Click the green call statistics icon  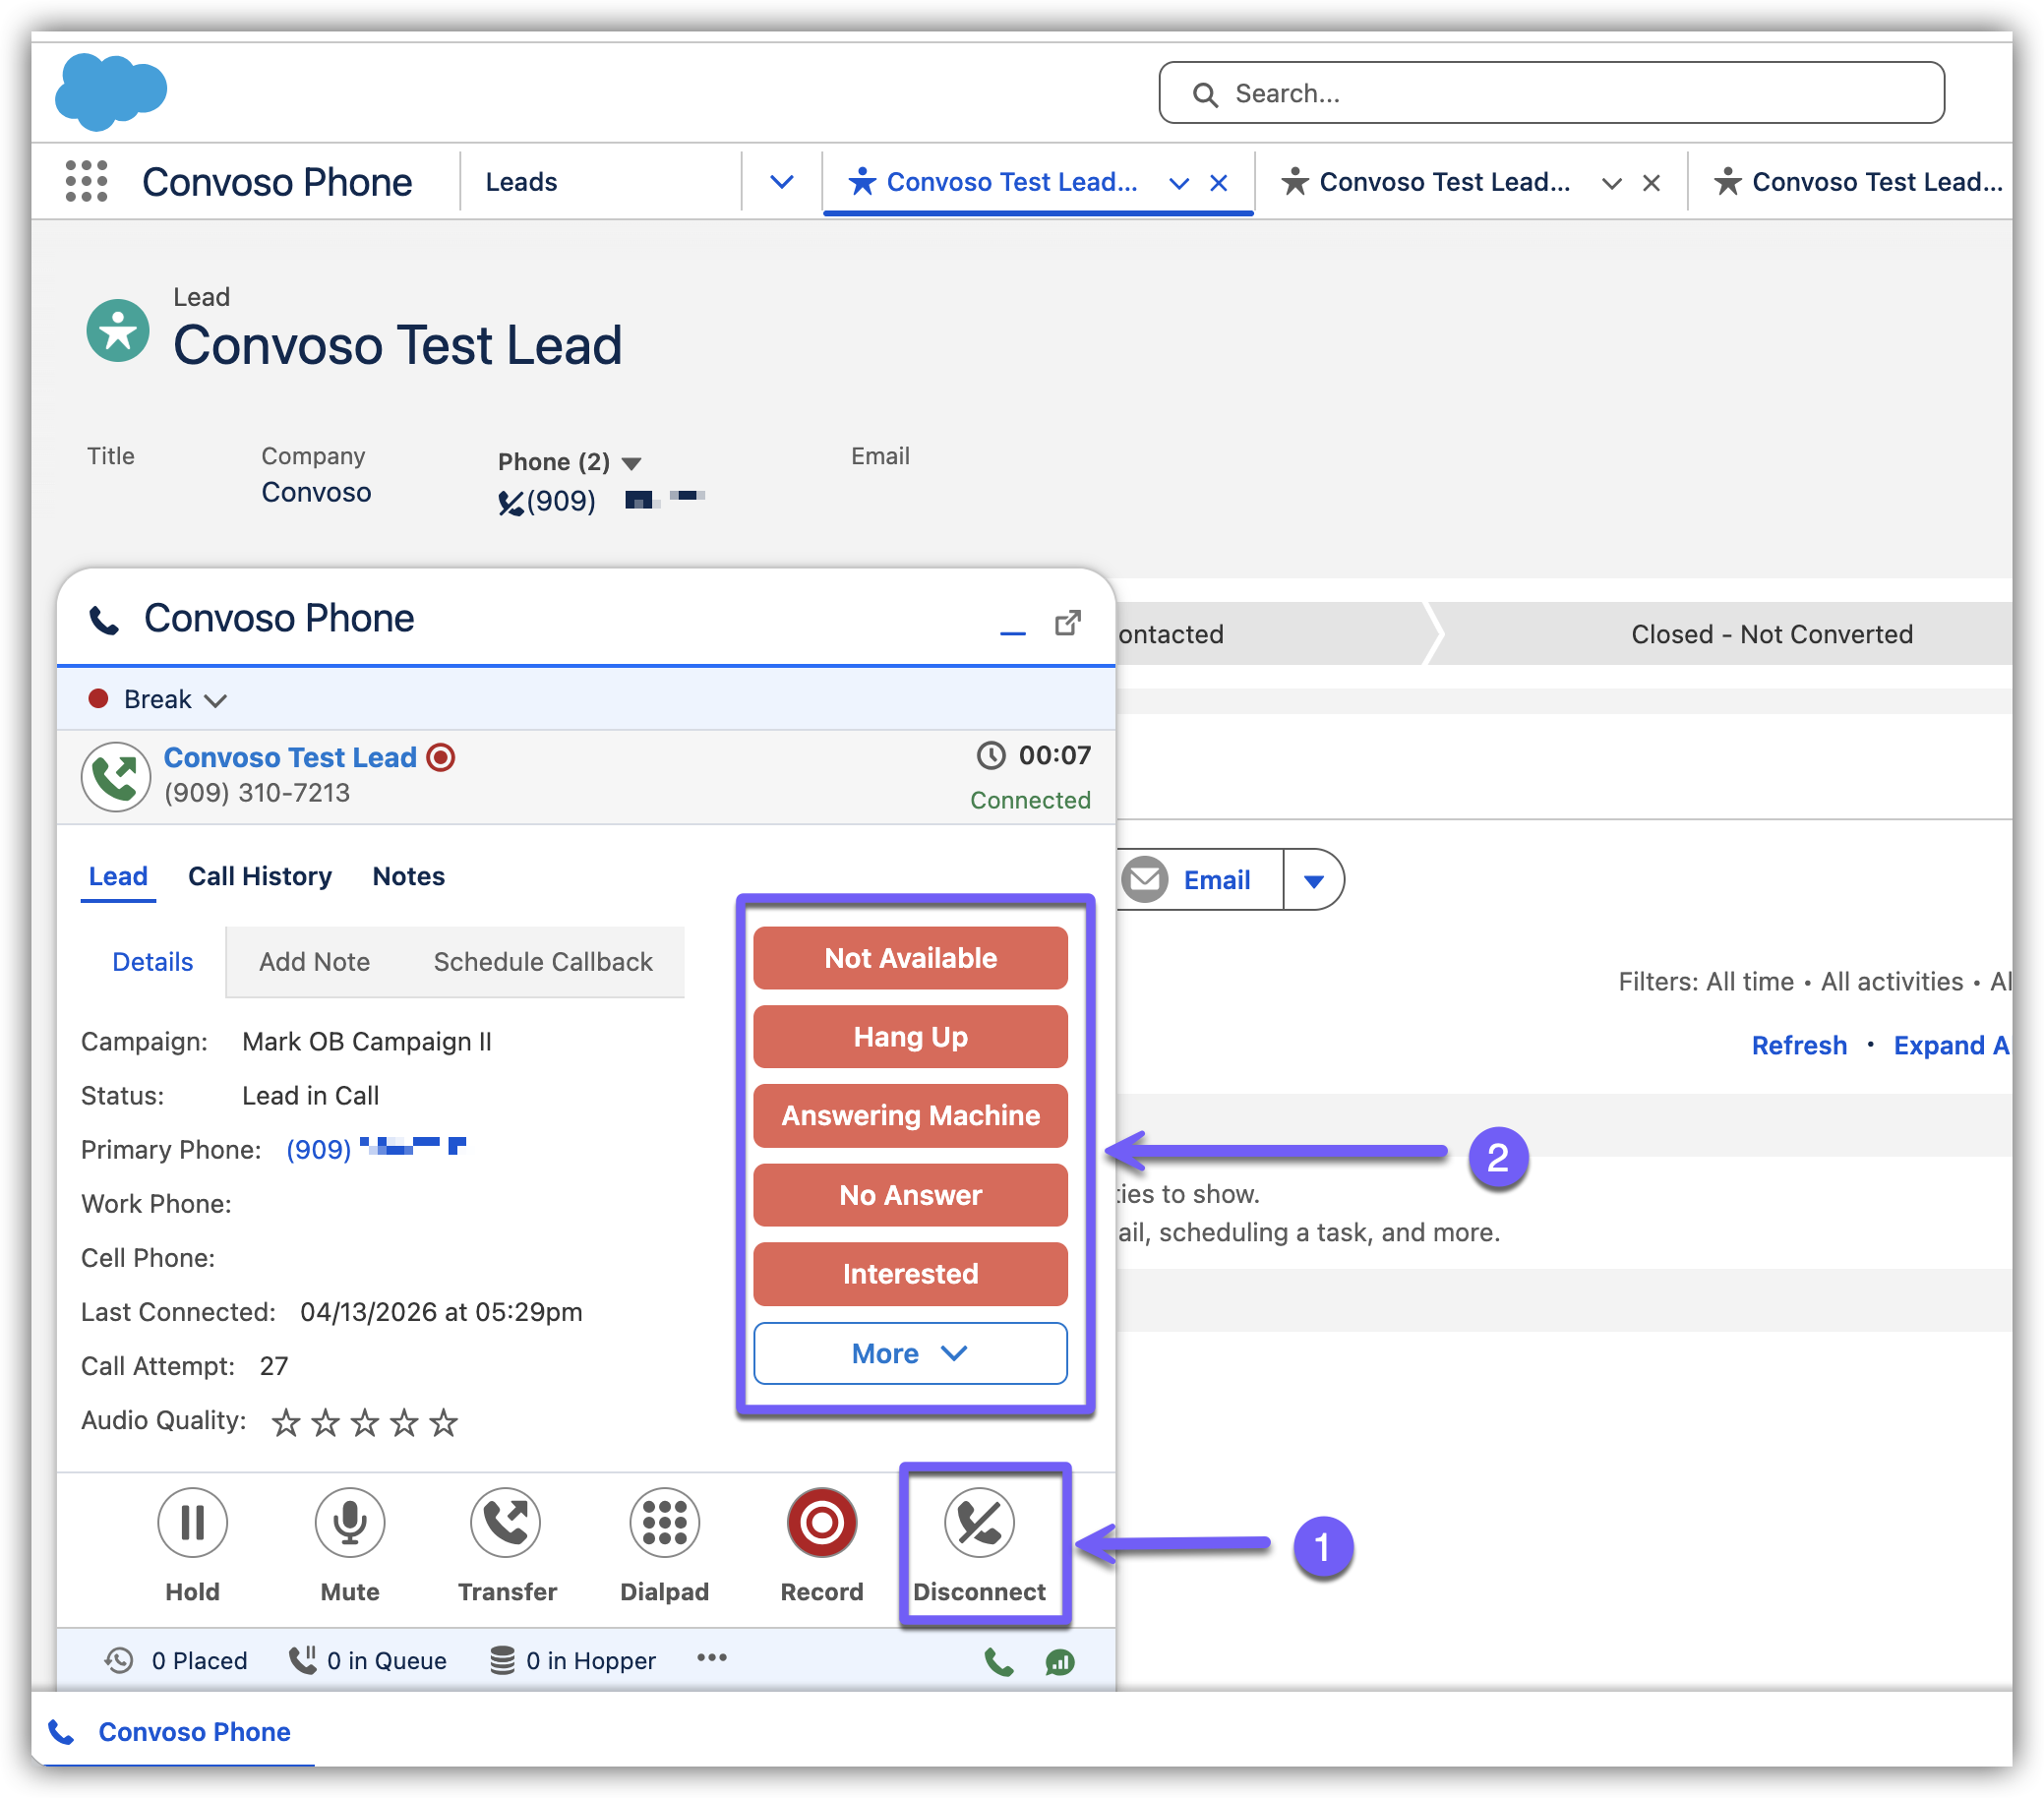[1059, 1662]
